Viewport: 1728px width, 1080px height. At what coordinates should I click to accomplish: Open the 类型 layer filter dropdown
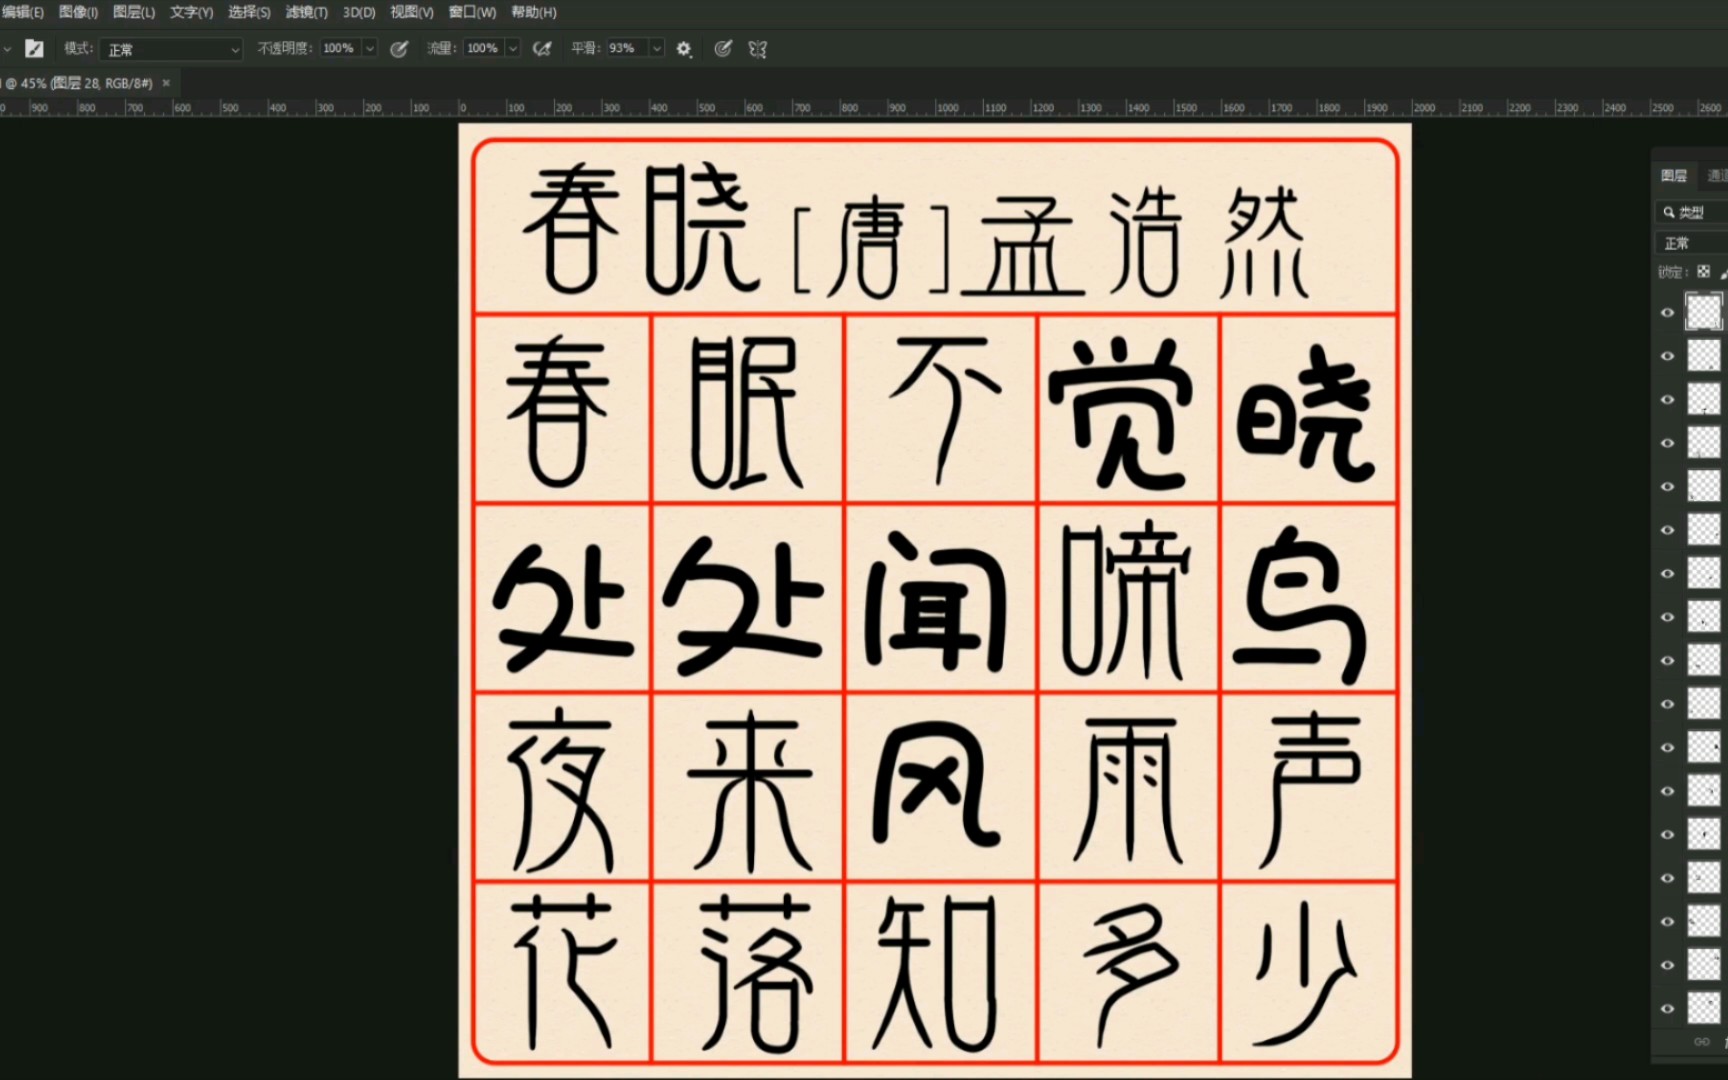(1692, 211)
